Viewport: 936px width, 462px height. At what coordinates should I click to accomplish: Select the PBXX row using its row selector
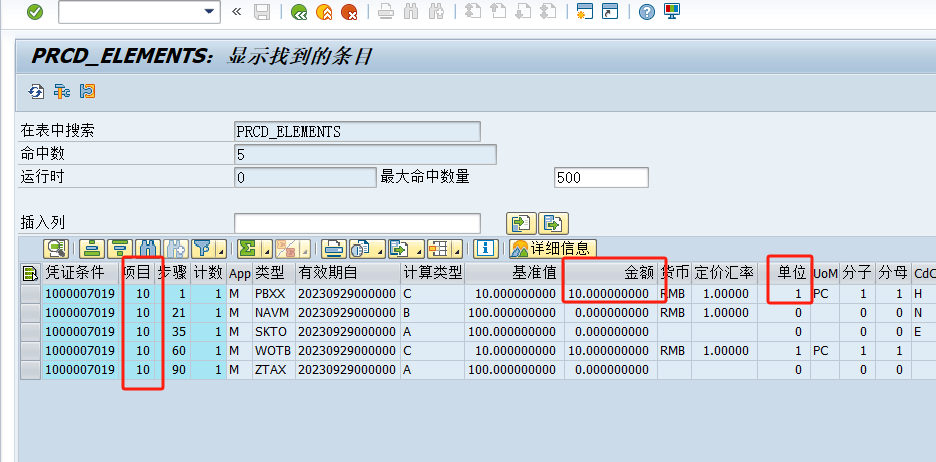pyautogui.click(x=30, y=294)
